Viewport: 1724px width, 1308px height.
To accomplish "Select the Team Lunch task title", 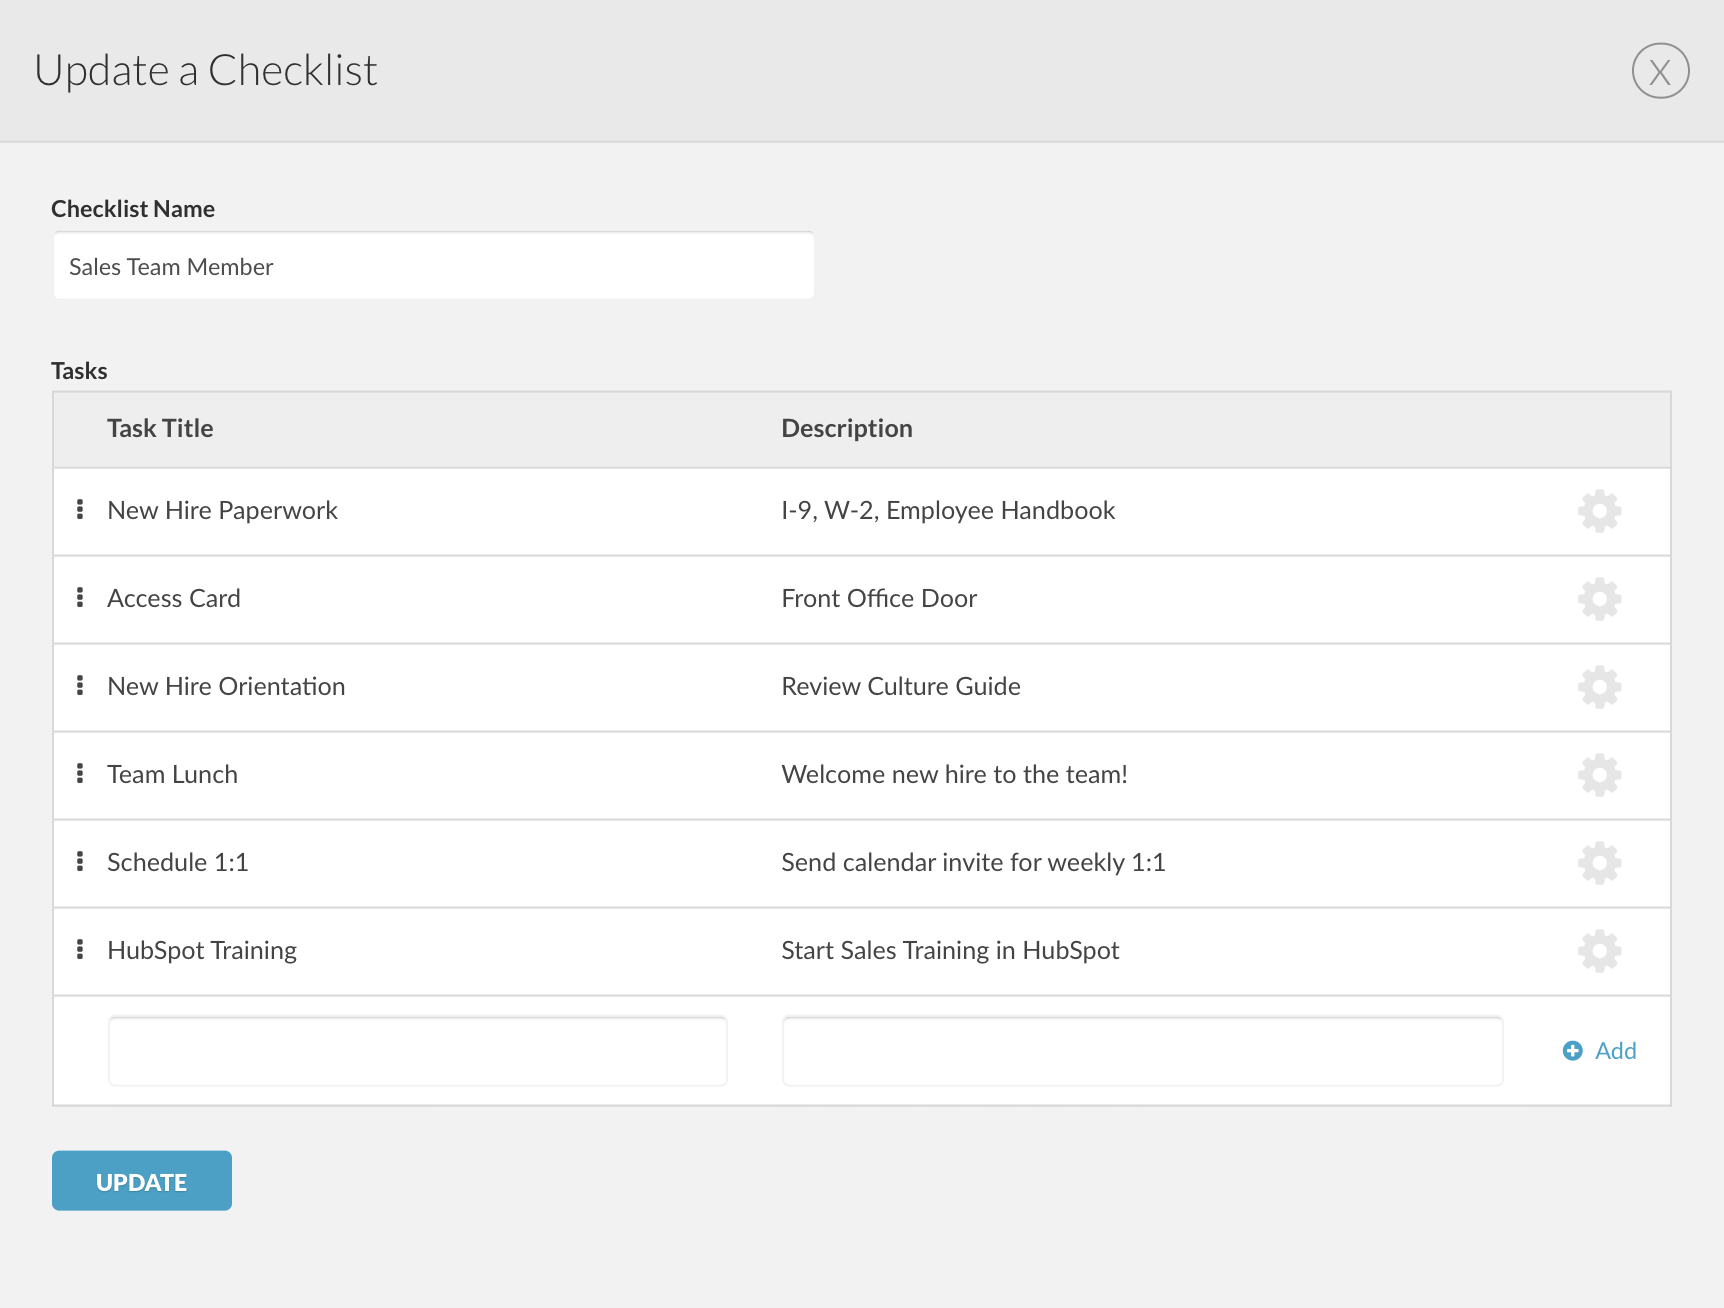I will coord(172,774).
